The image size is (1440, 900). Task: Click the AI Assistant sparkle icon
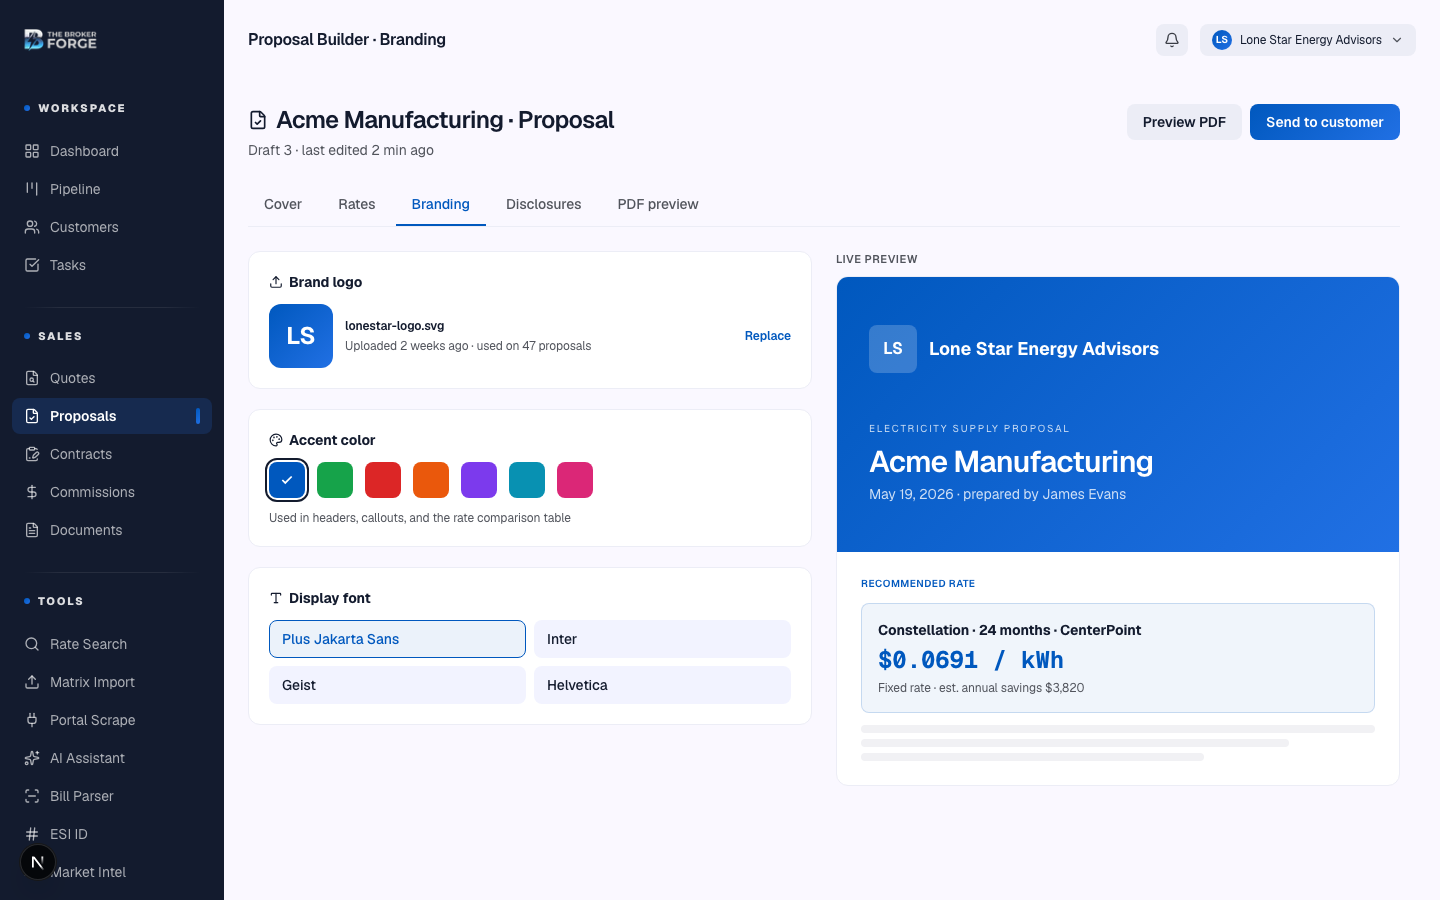[x=32, y=758]
